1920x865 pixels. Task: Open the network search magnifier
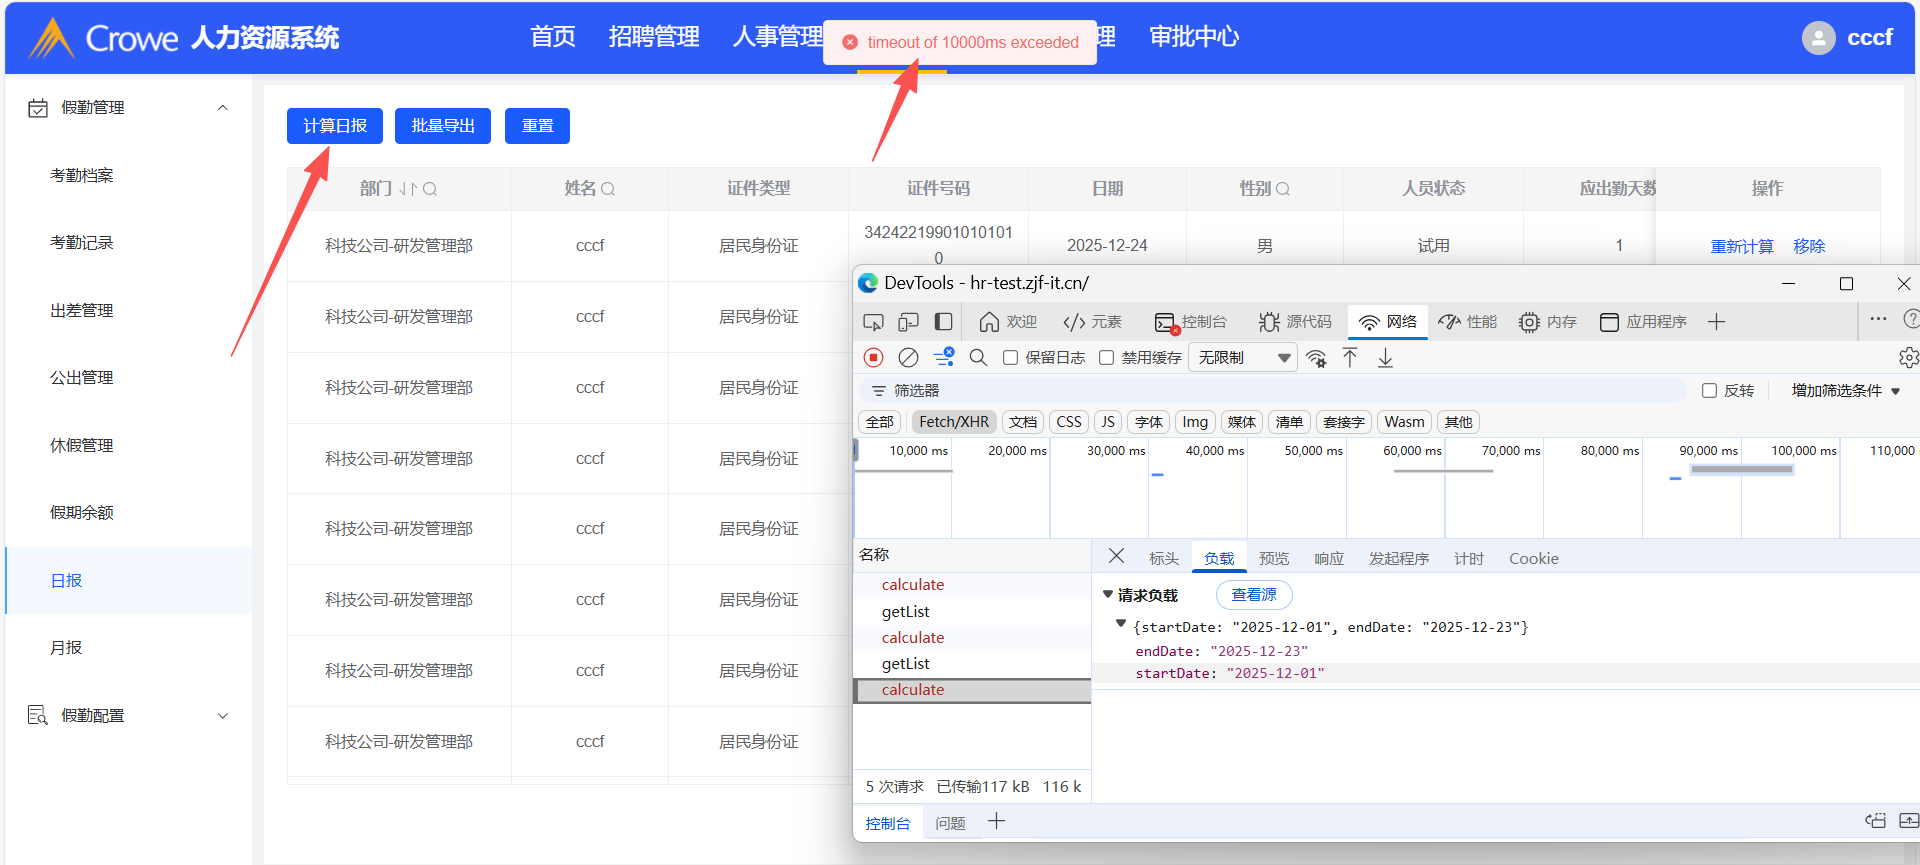tap(978, 358)
